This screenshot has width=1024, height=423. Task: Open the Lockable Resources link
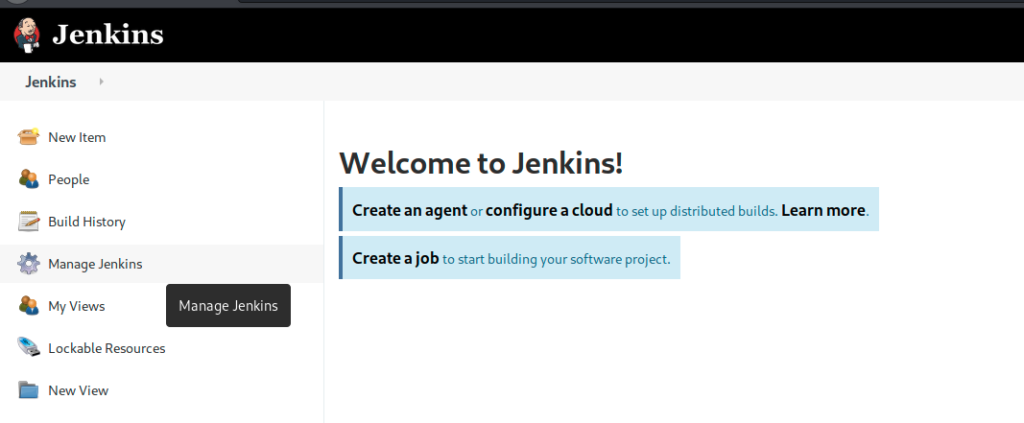[x=106, y=349]
